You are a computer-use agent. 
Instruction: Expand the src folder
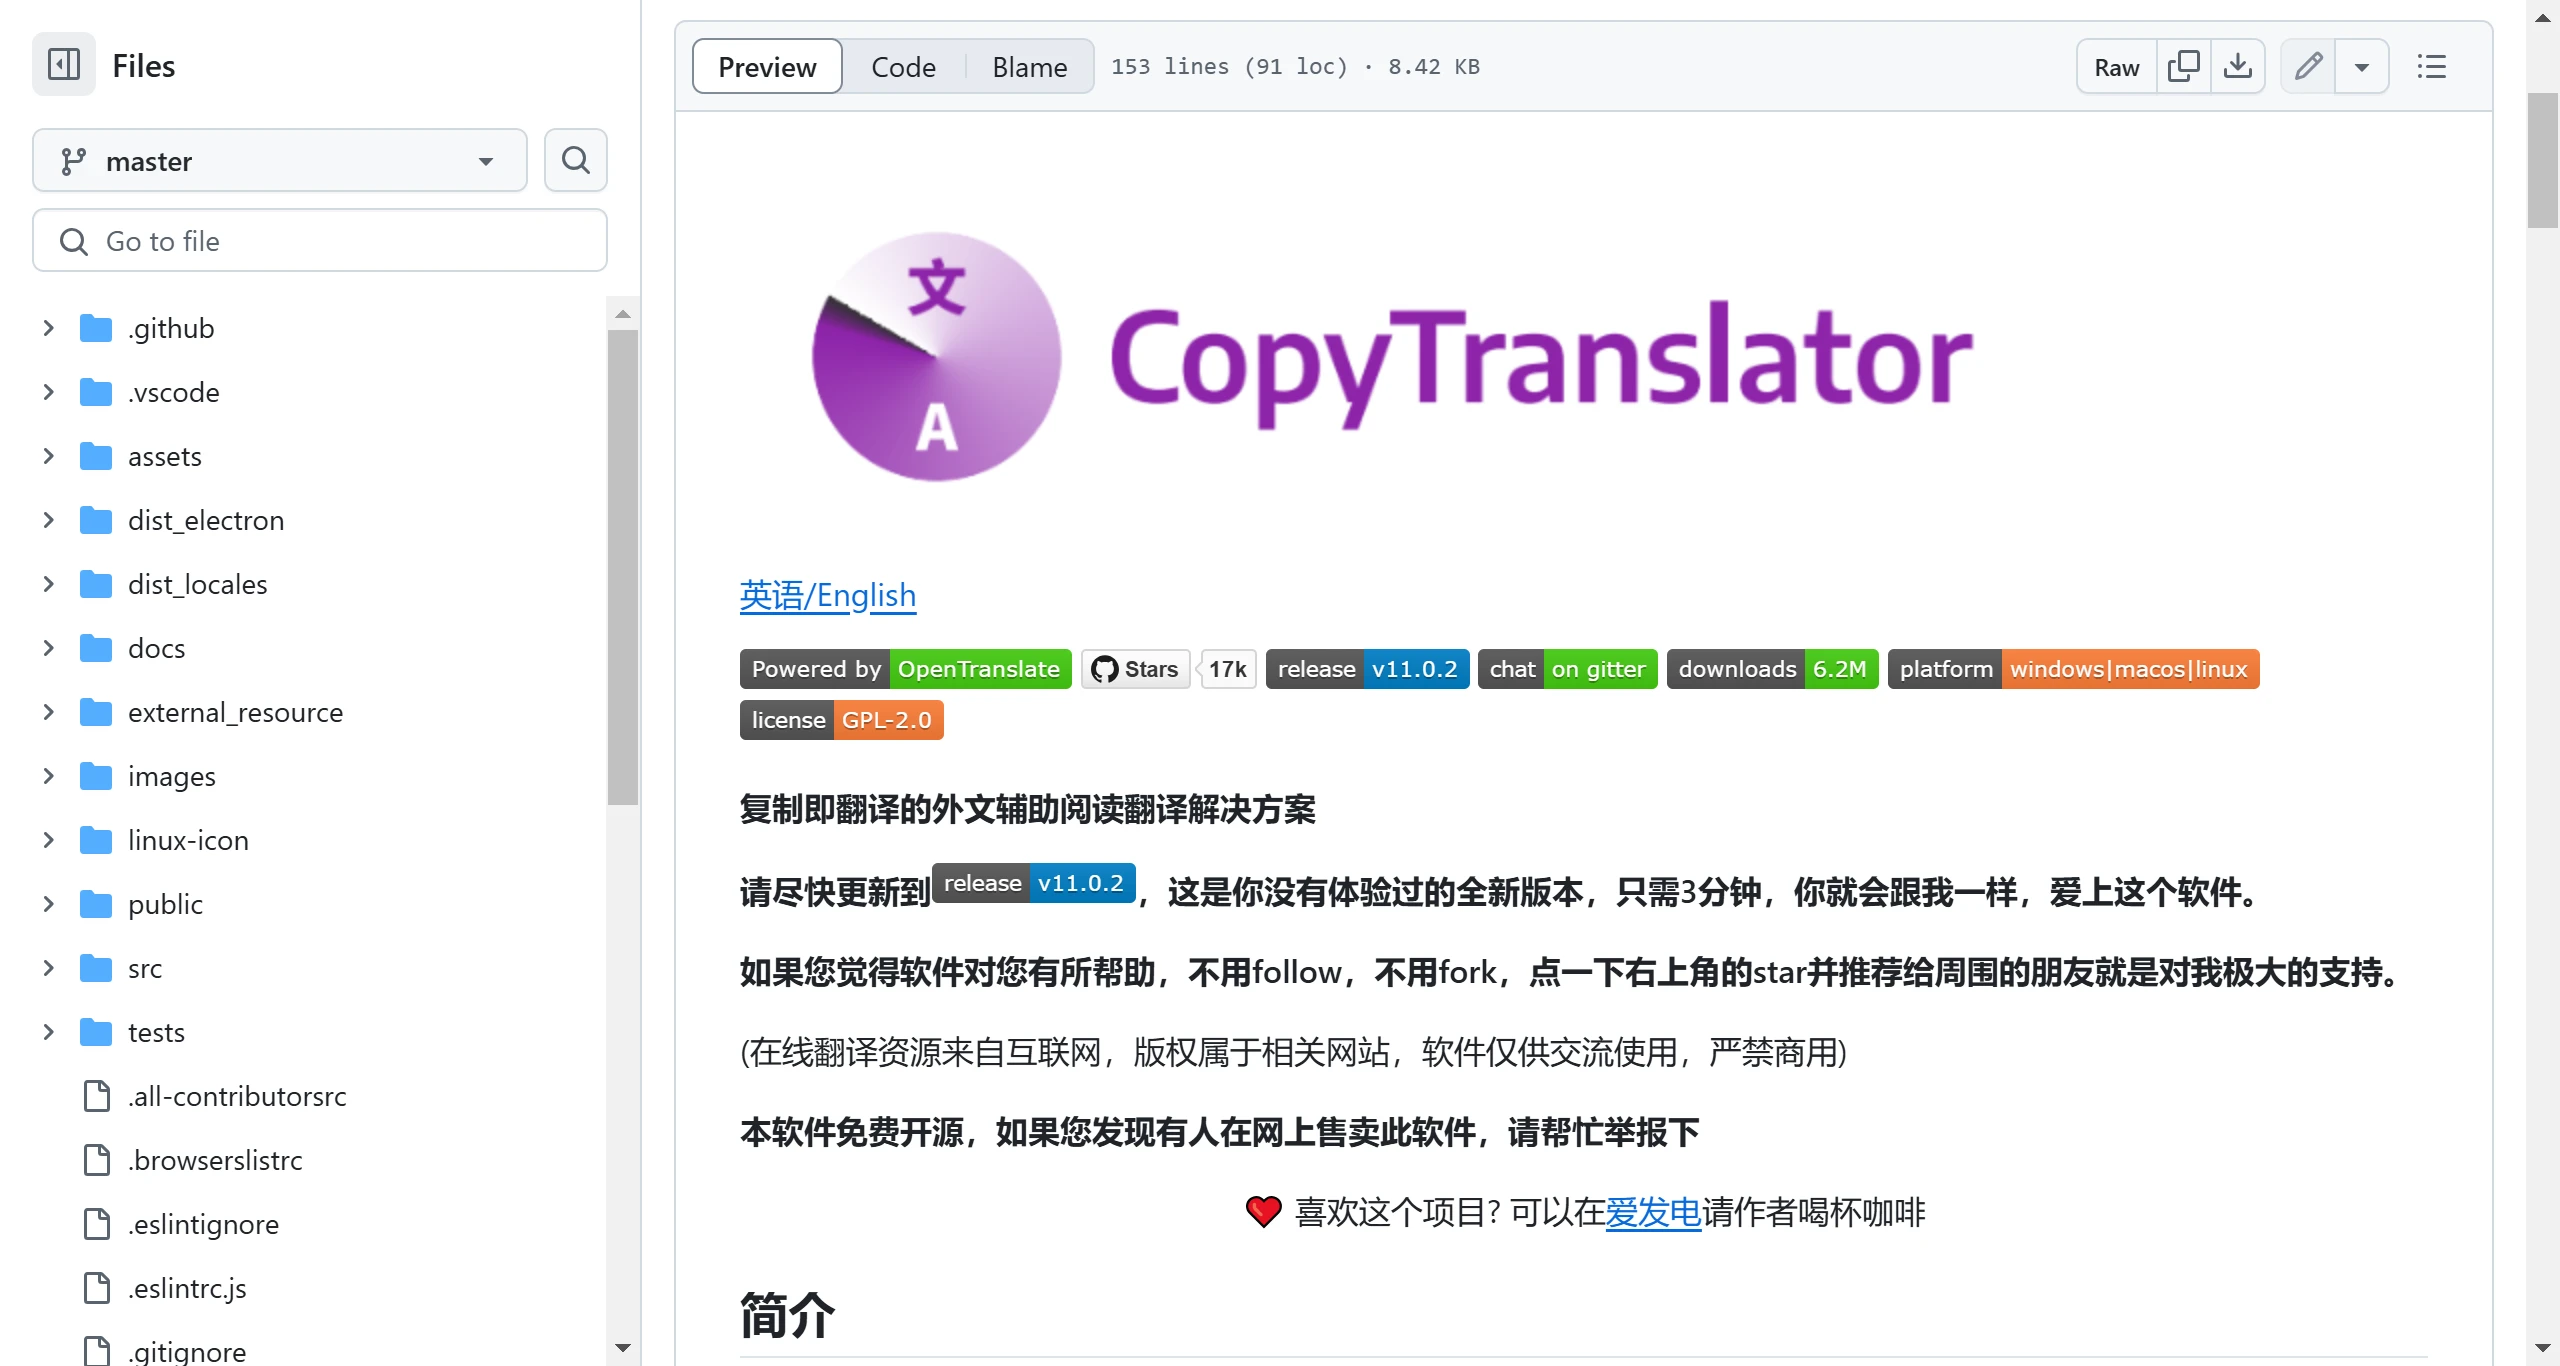(48, 967)
